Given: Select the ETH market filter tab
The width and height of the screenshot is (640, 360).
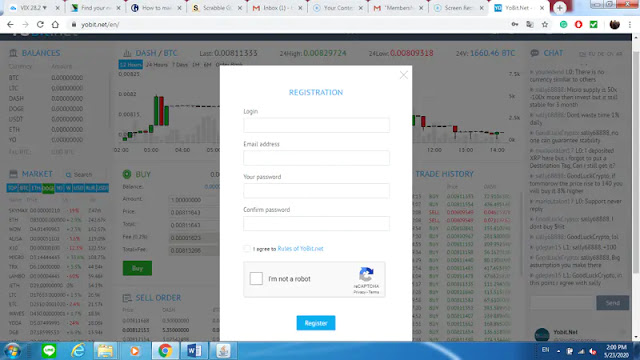Looking at the screenshot, I should (x=36, y=188).
